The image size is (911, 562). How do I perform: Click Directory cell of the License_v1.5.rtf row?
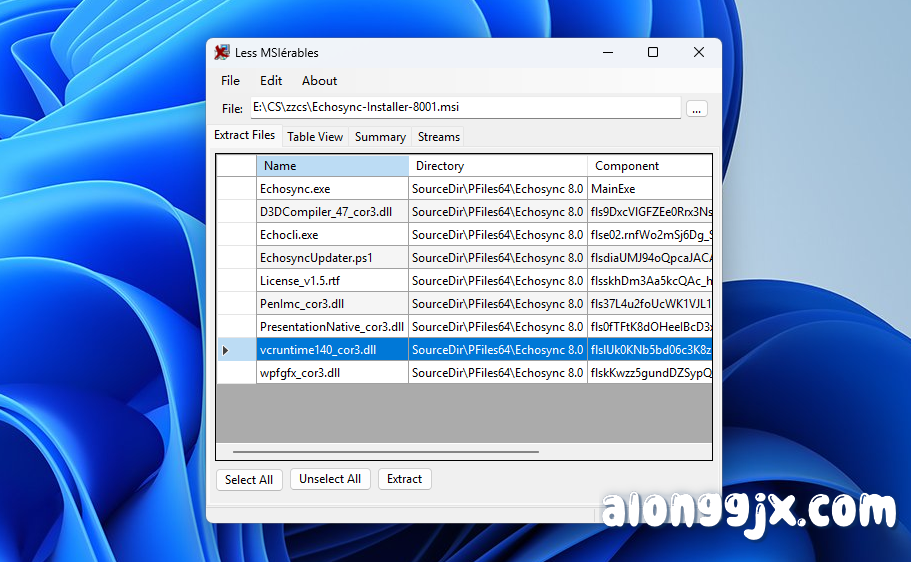(x=498, y=281)
